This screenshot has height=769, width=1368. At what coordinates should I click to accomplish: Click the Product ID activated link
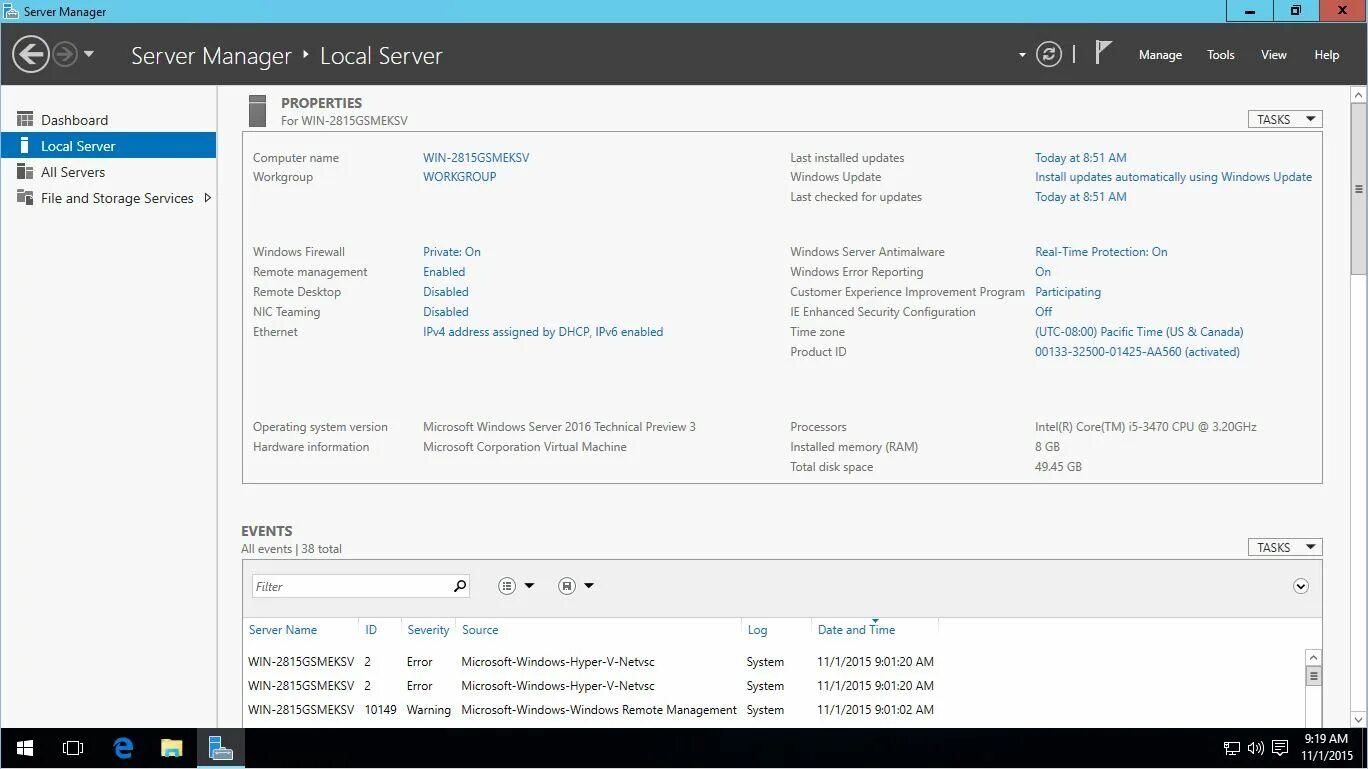pos(1137,351)
